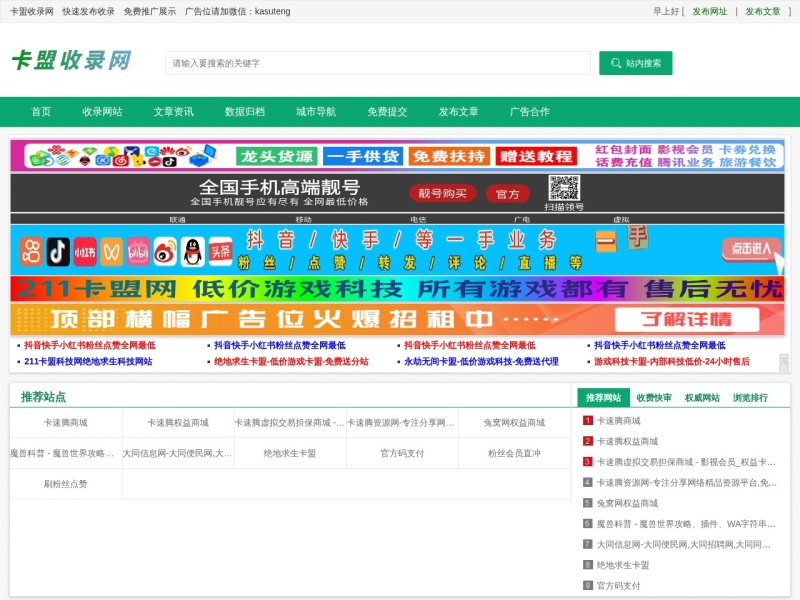The height and width of the screenshot is (600, 800).
Task: Click the 小红书 icon in the blue banner
Action: pos(85,252)
